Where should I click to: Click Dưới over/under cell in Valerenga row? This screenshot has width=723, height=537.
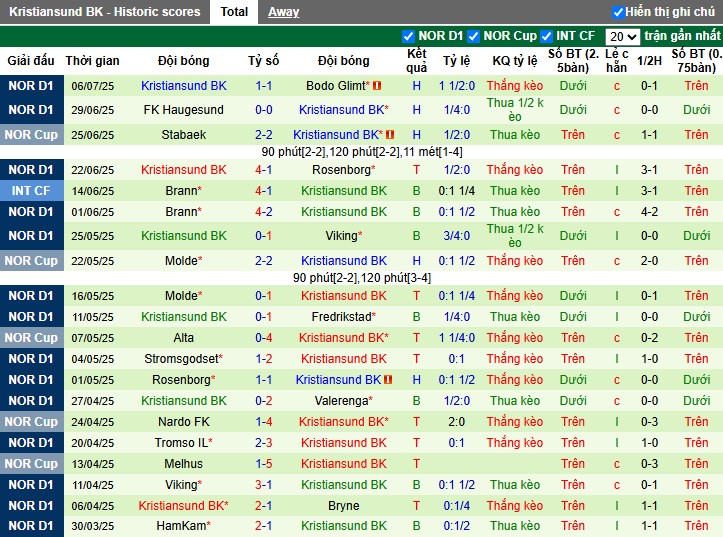pyautogui.click(x=573, y=401)
